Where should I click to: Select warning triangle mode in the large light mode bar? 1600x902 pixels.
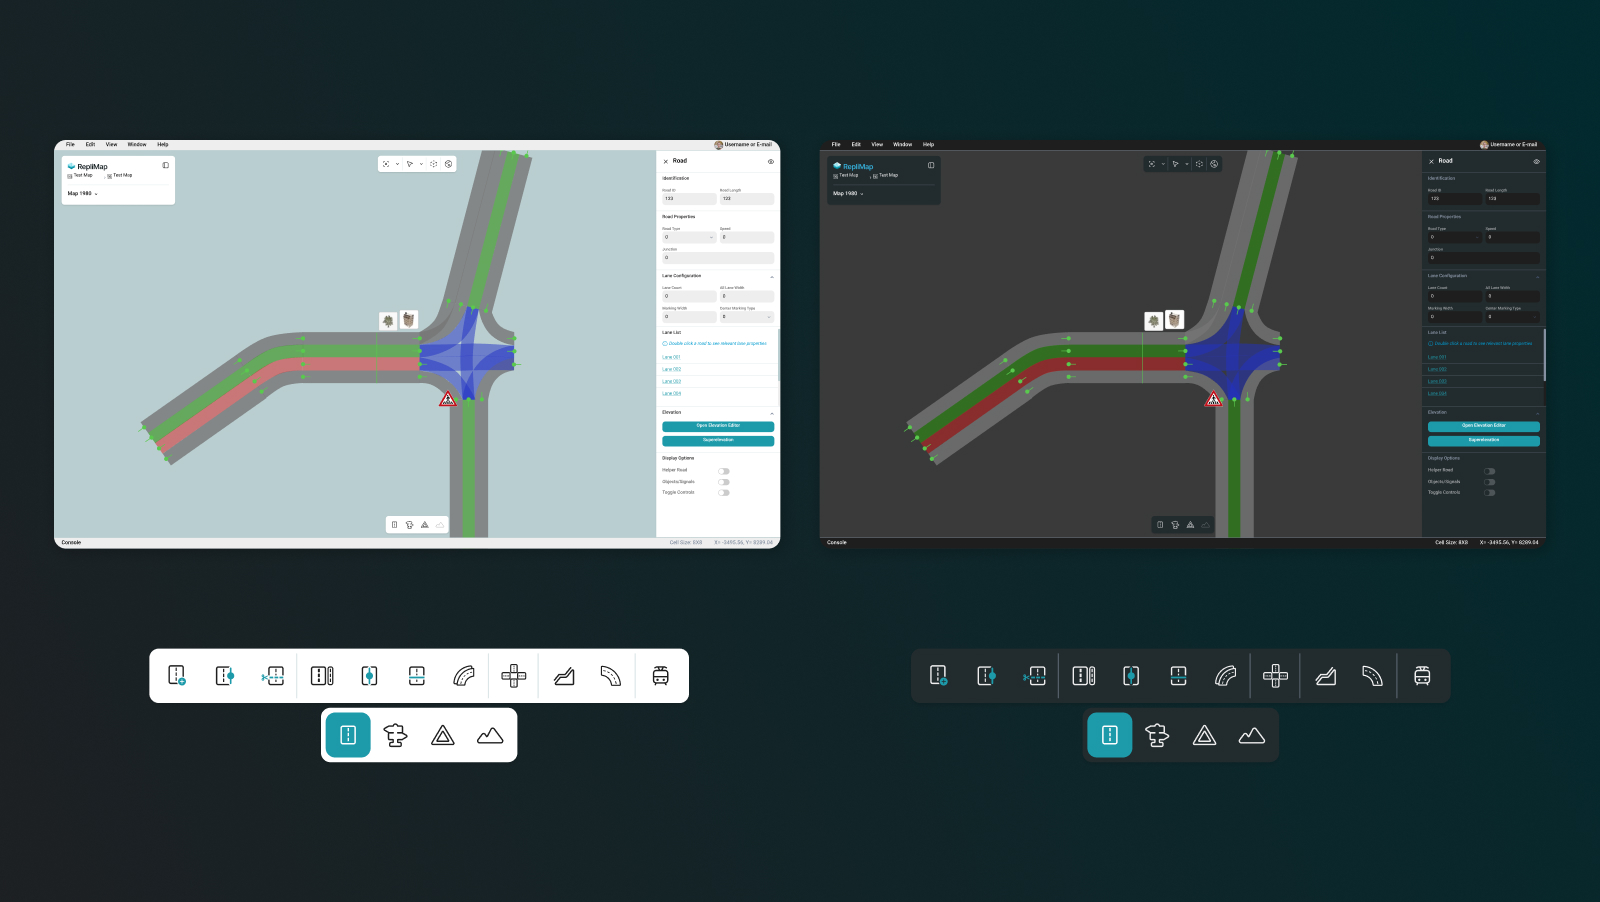click(x=443, y=736)
